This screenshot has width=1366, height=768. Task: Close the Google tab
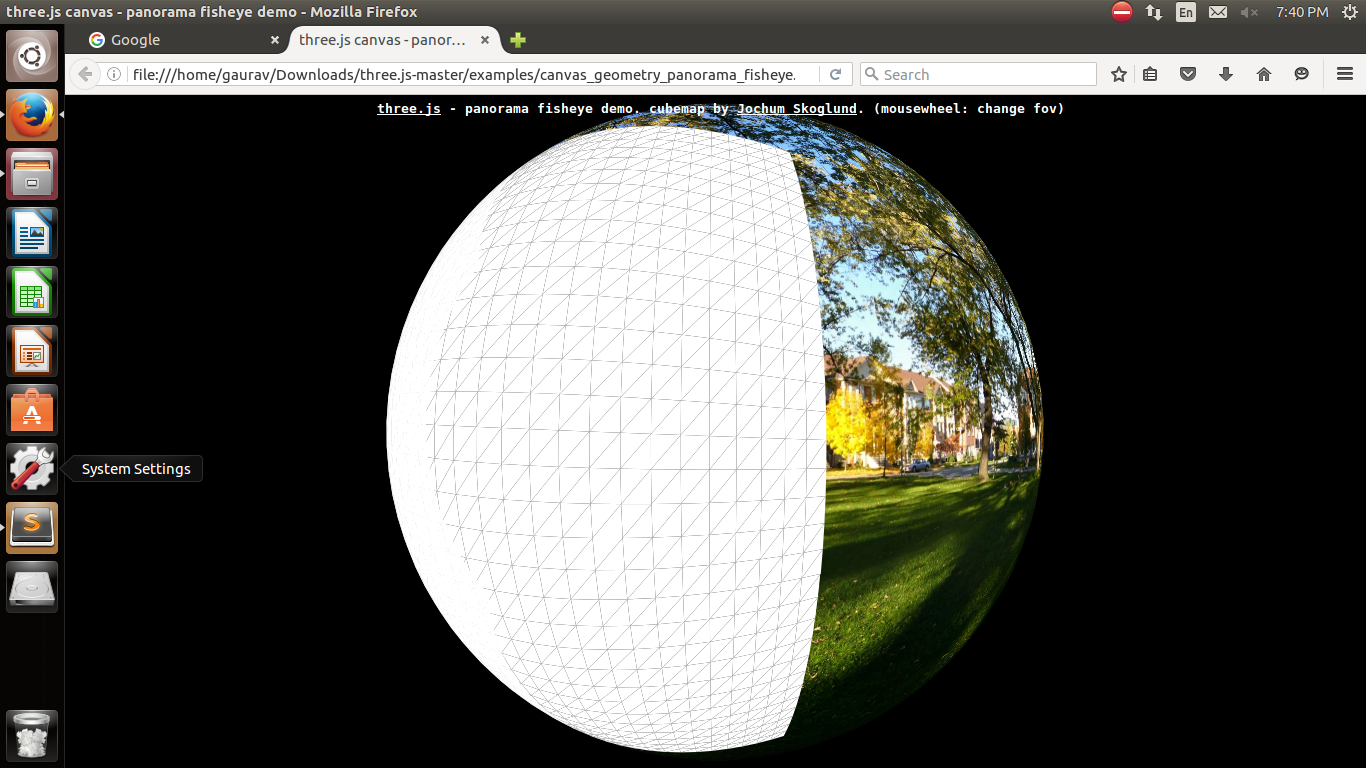(x=275, y=40)
